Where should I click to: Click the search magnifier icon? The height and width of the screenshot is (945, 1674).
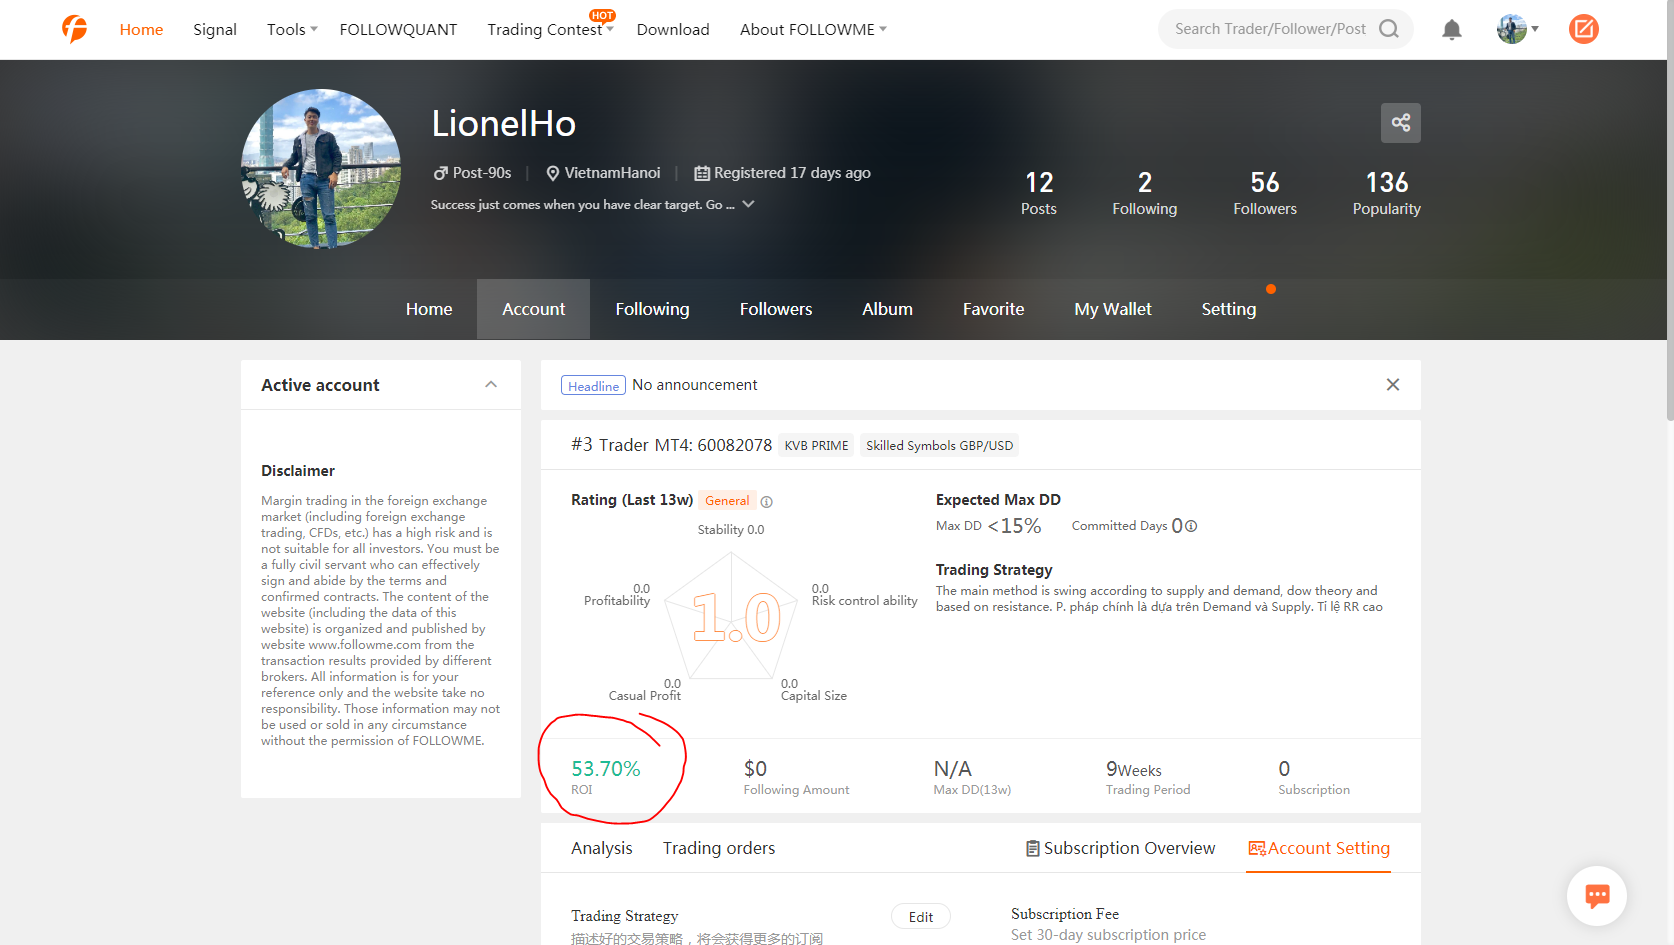coord(1389,29)
